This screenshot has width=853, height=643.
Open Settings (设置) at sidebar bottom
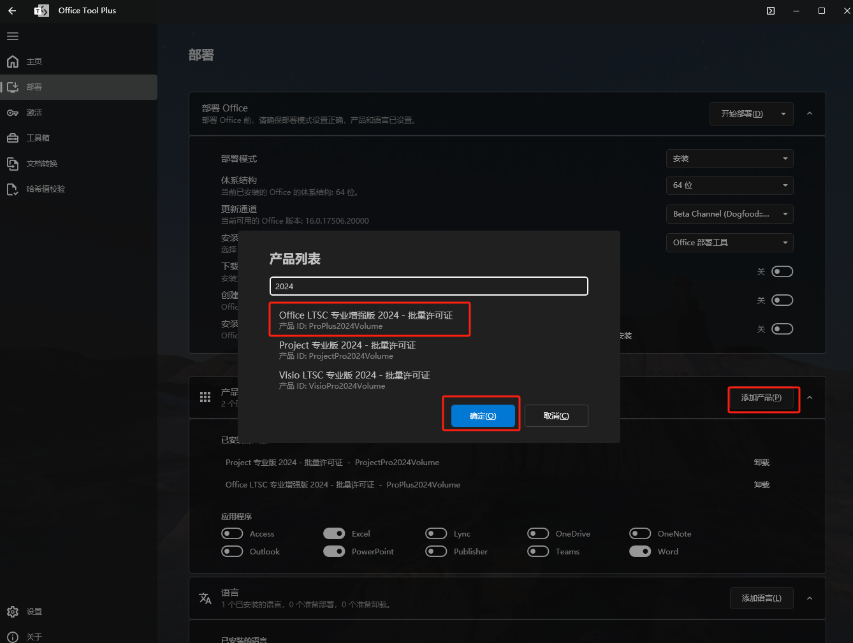point(79,611)
